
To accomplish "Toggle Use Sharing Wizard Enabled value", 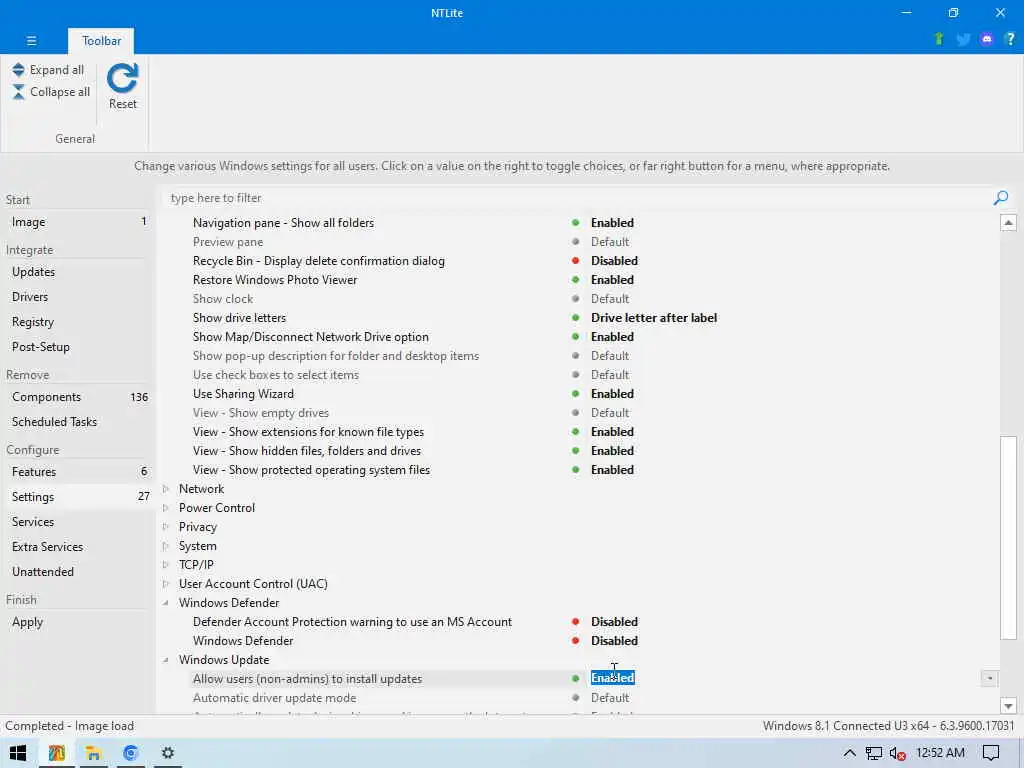I will pos(612,394).
